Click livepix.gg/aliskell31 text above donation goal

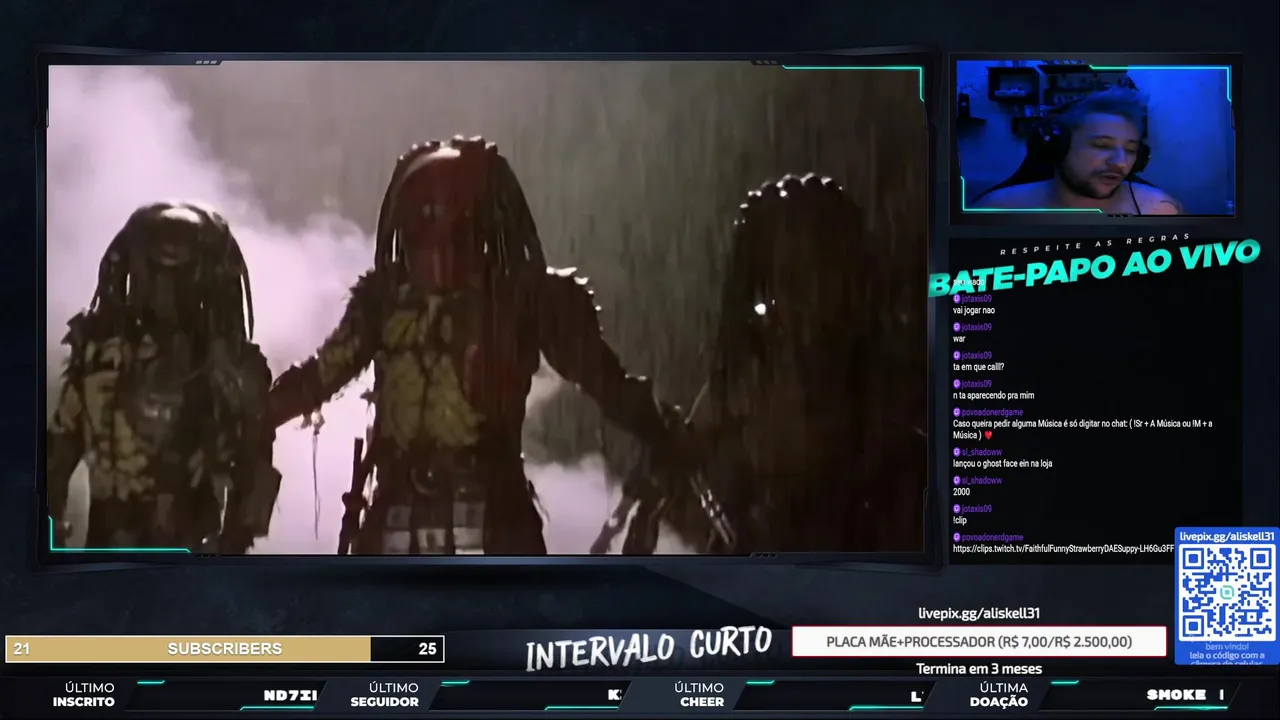pos(979,613)
